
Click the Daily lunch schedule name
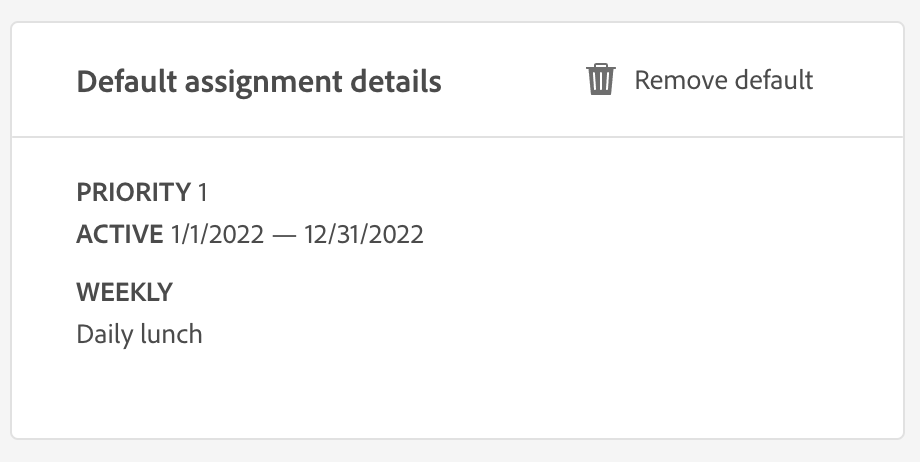pyautogui.click(x=139, y=334)
